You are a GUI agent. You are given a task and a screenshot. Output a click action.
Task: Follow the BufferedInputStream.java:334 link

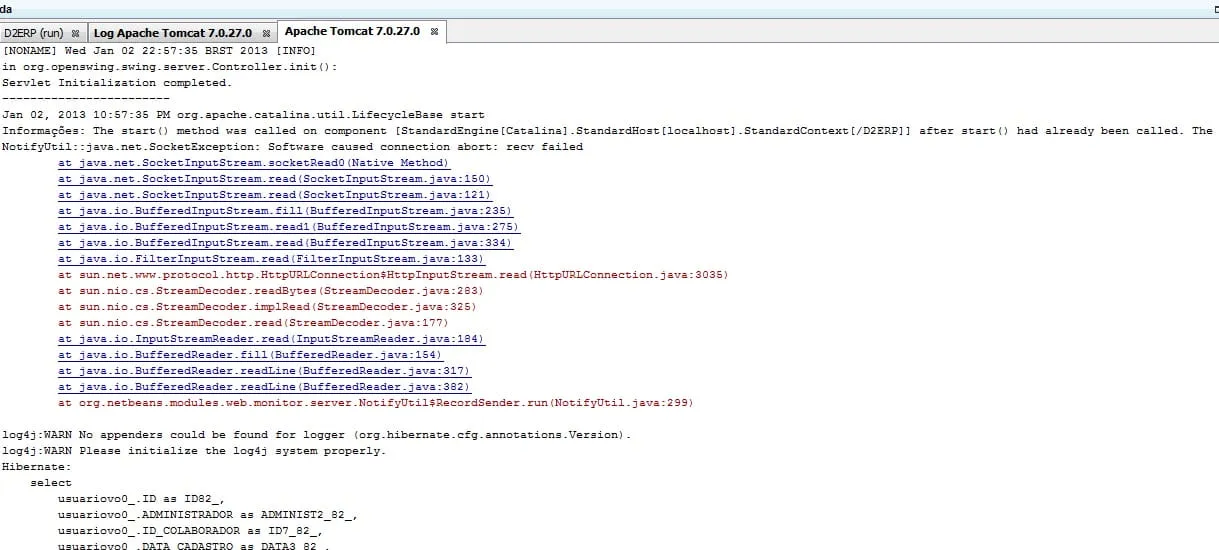click(x=285, y=243)
